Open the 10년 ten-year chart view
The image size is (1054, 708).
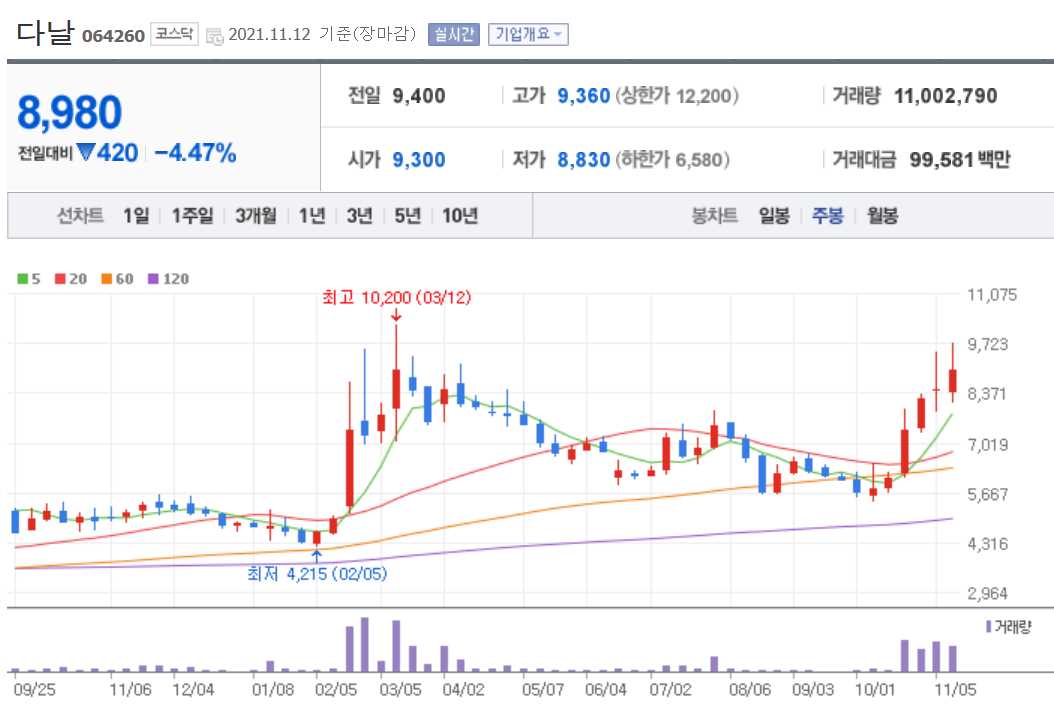click(461, 215)
